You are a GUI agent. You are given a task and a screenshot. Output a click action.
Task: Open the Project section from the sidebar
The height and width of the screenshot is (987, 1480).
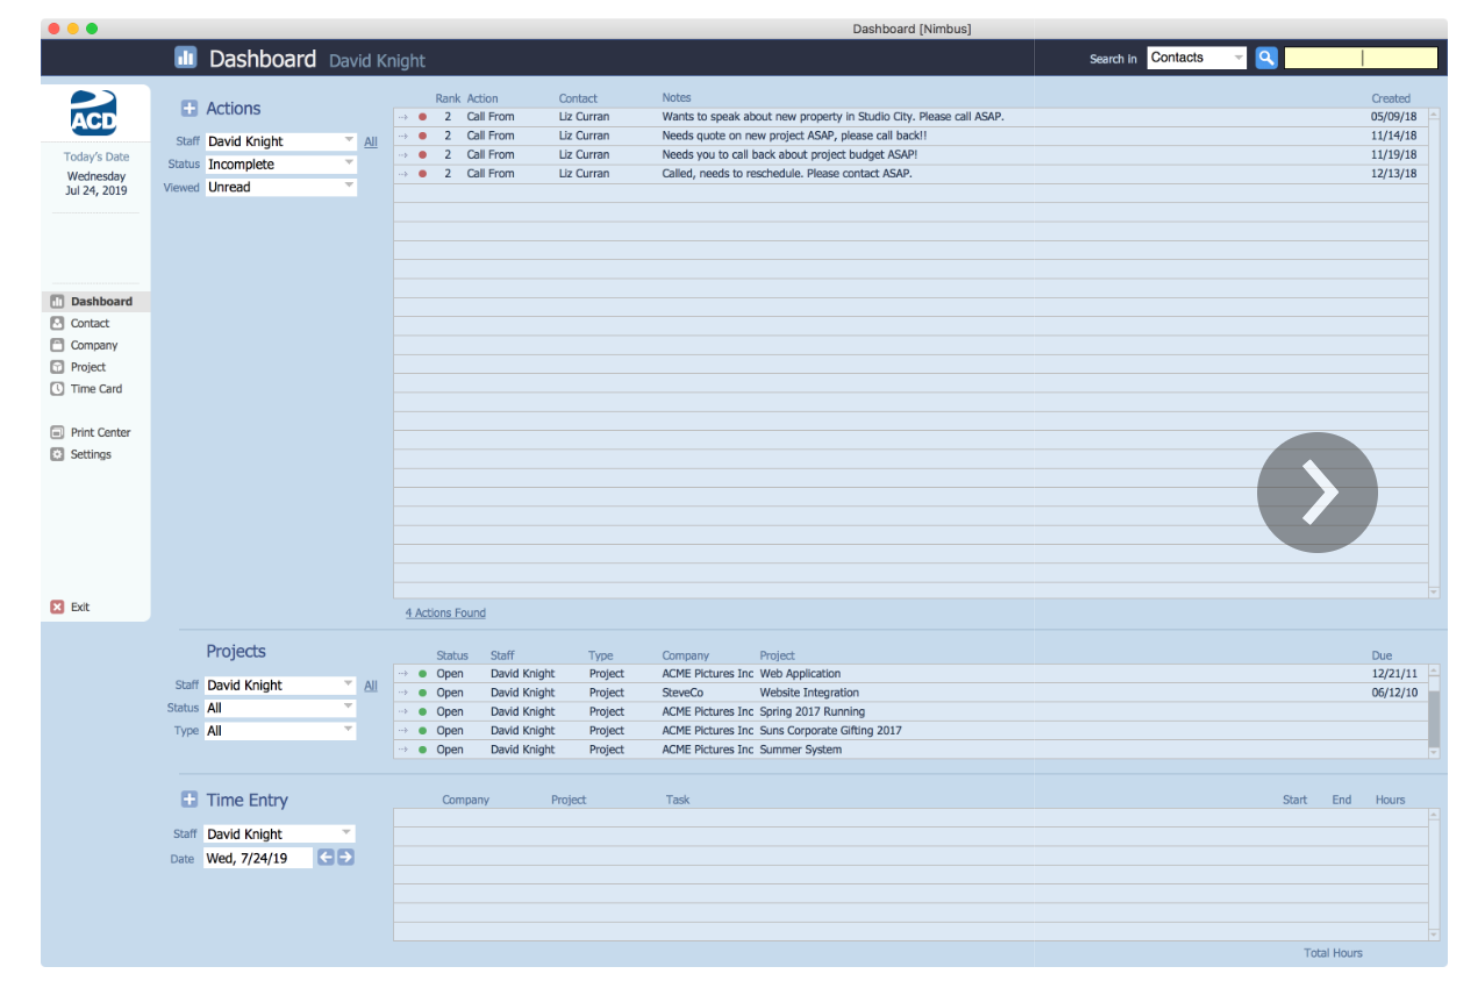tap(90, 367)
